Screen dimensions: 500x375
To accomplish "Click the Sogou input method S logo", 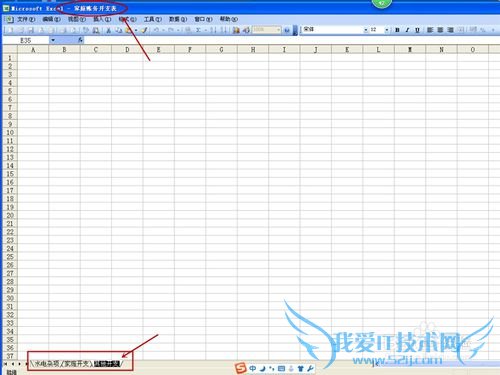I will point(240,368).
